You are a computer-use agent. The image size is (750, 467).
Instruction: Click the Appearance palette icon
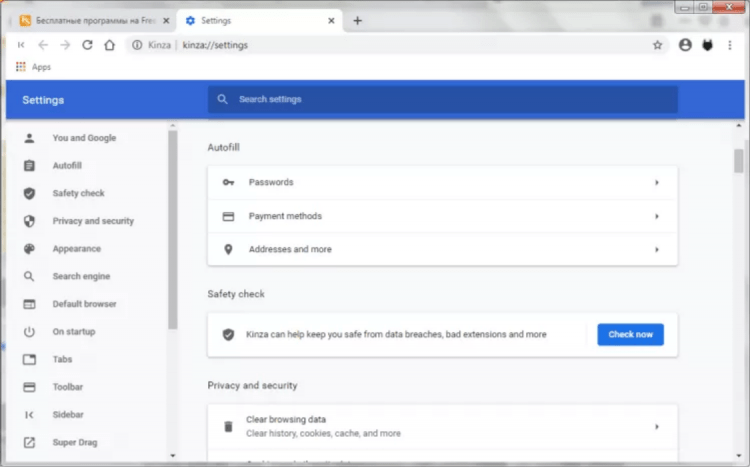click(29, 249)
